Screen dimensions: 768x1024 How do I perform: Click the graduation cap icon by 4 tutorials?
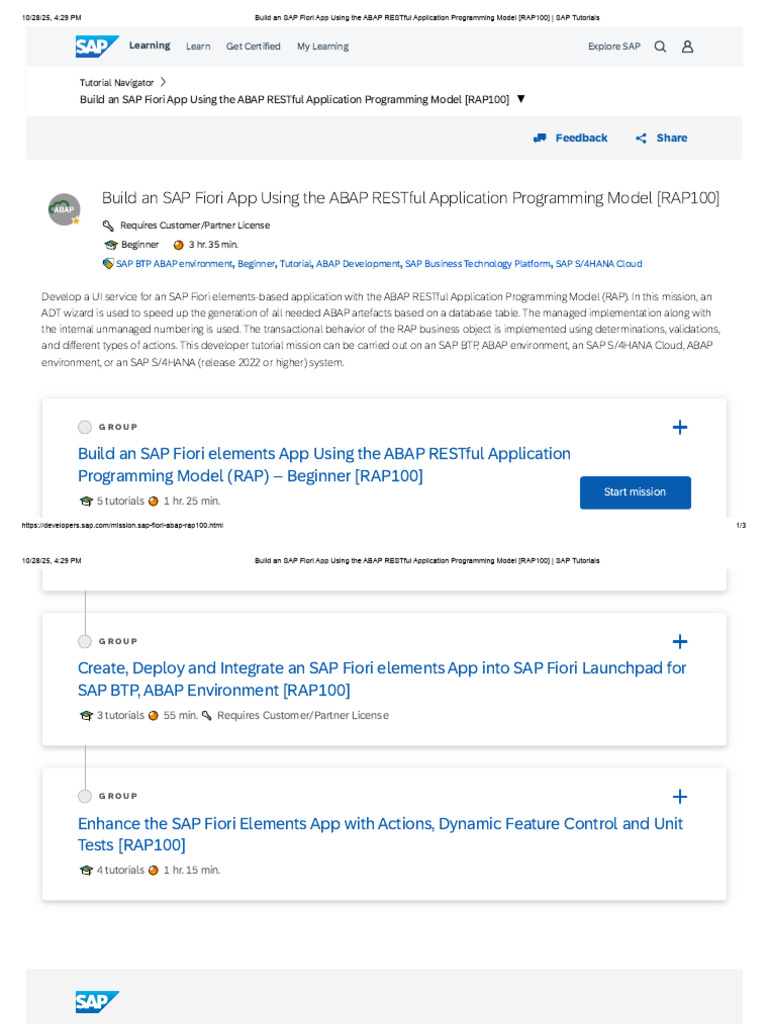[x=86, y=871]
